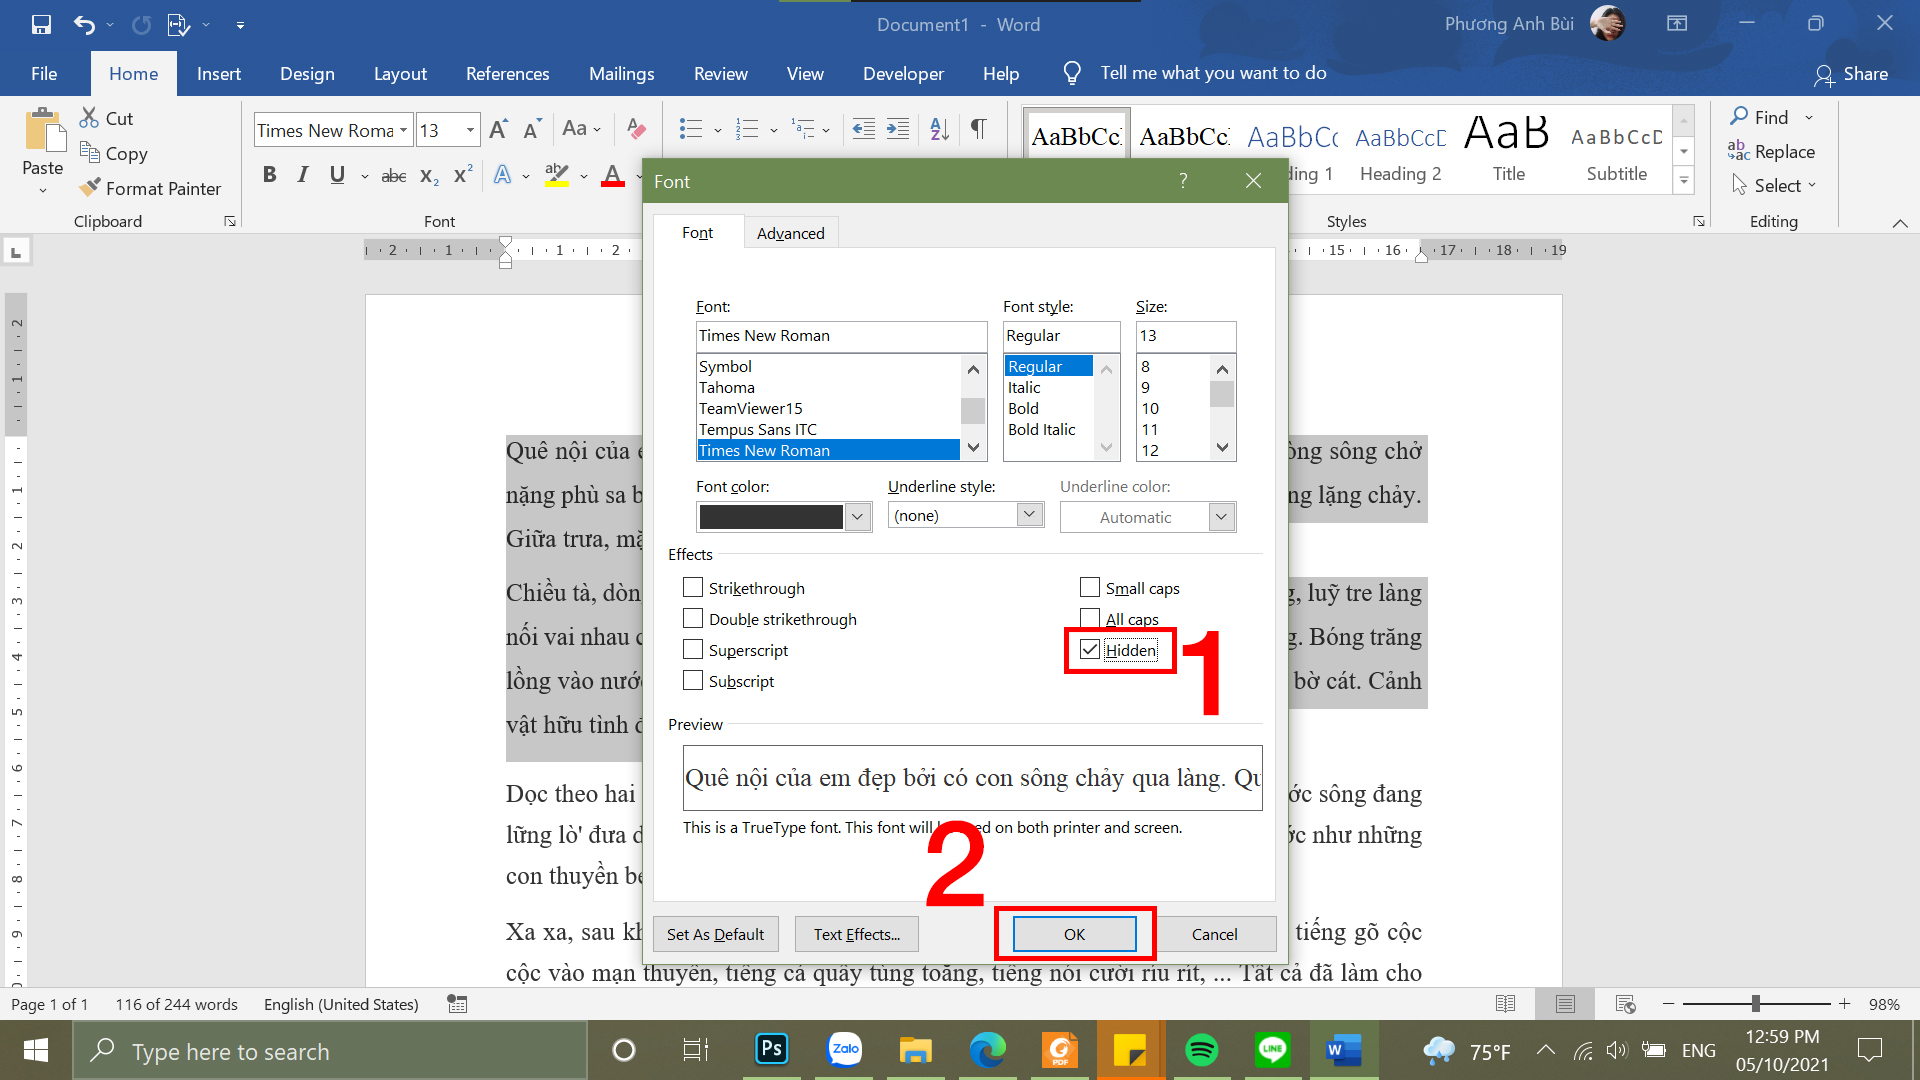Toggle the Strikethrough effects checkbox
The image size is (1920, 1080).
691,587
